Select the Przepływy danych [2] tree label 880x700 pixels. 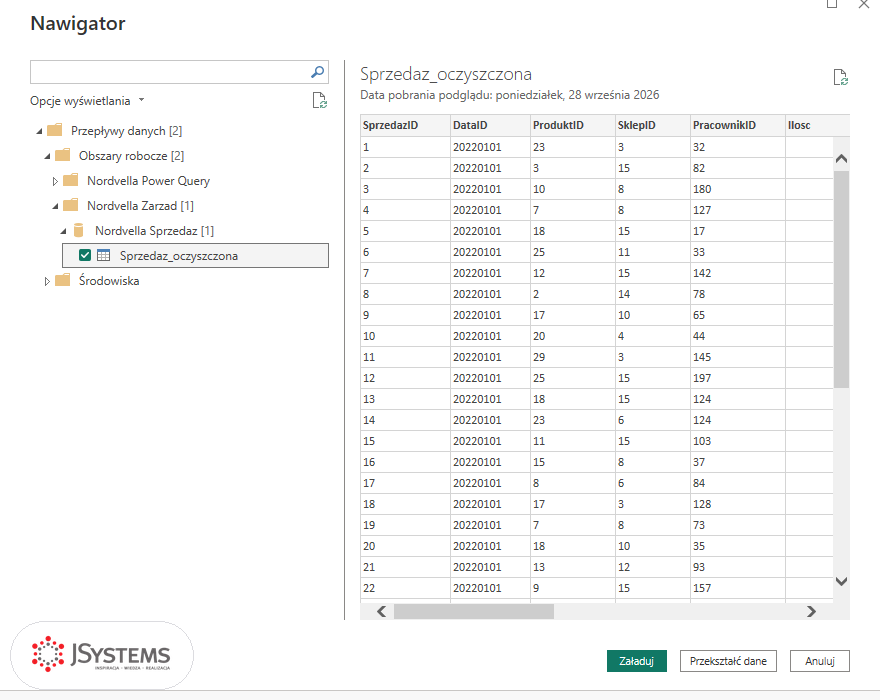(x=126, y=131)
